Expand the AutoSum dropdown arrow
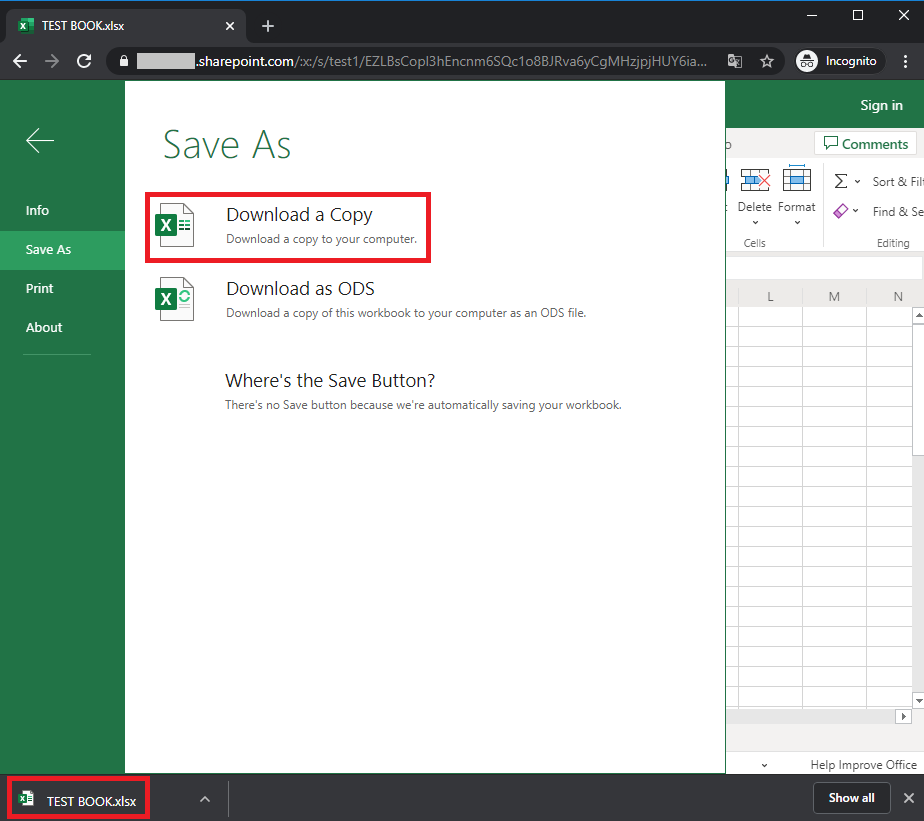The width and height of the screenshot is (924, 821). (x=857, y=182)
